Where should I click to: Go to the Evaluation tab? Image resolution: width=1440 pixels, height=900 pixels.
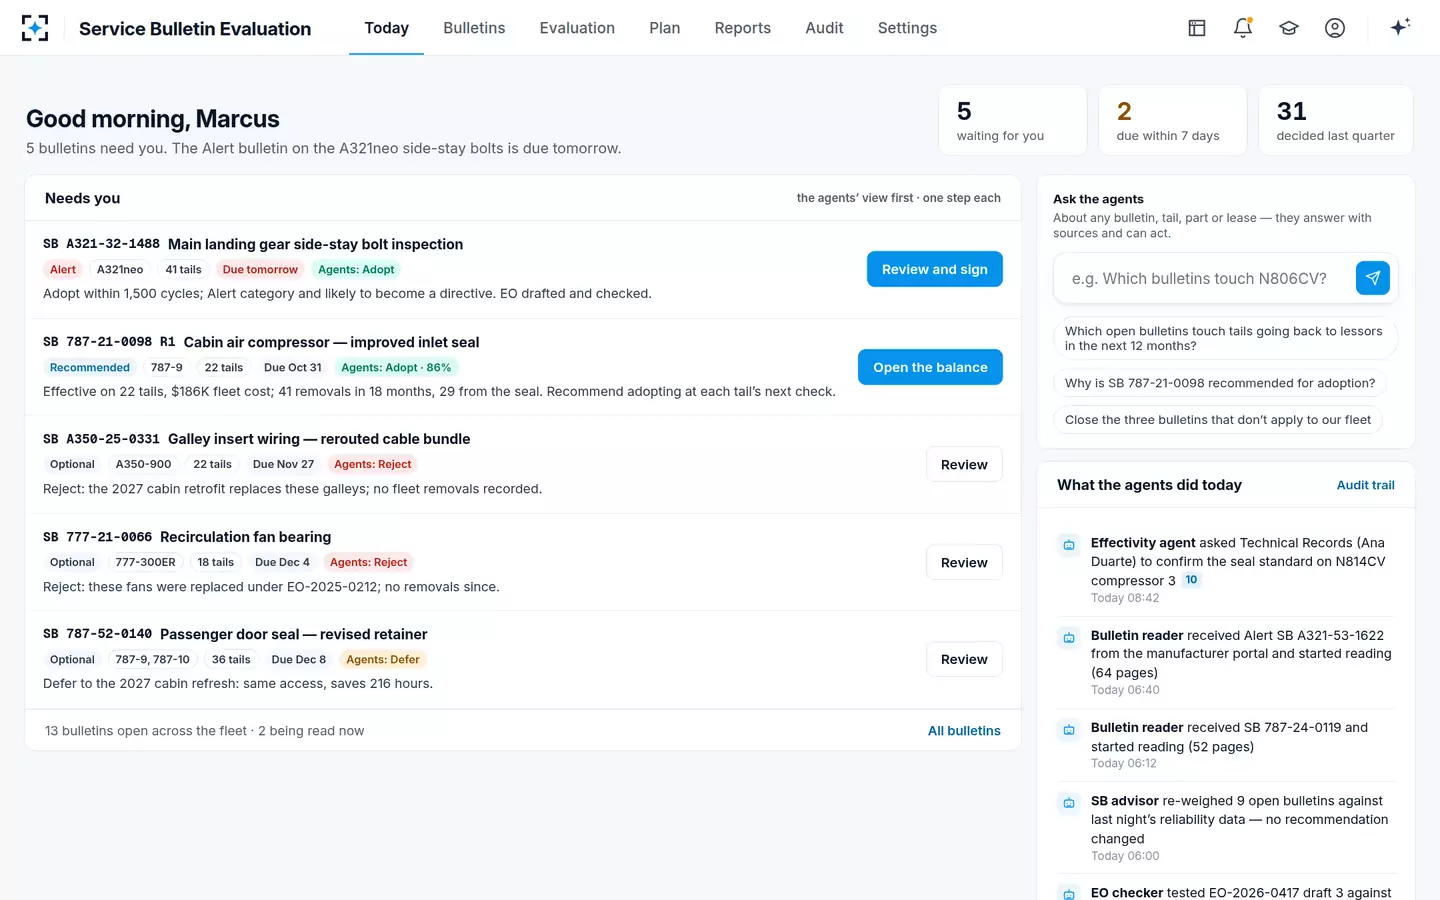(x=577, y=28)
